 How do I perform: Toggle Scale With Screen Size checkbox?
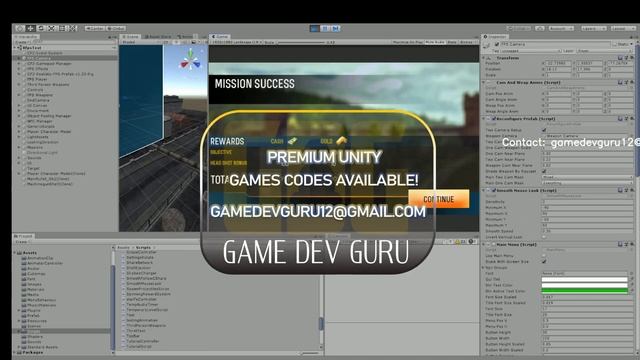544,262
